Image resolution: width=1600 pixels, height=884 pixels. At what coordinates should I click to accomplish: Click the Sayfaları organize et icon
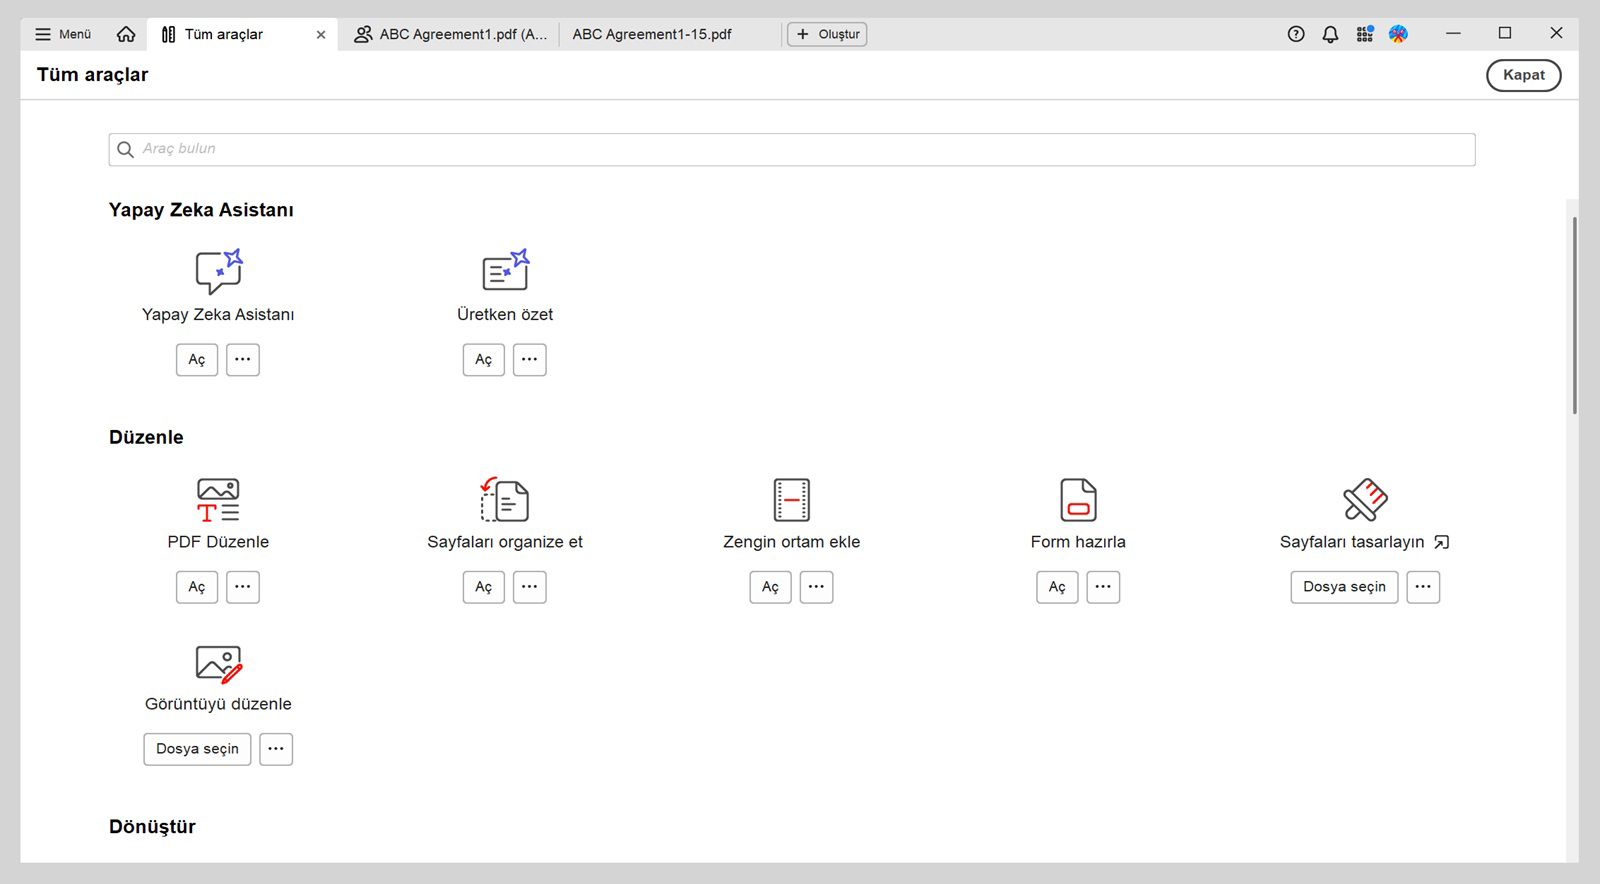[505, 500]
